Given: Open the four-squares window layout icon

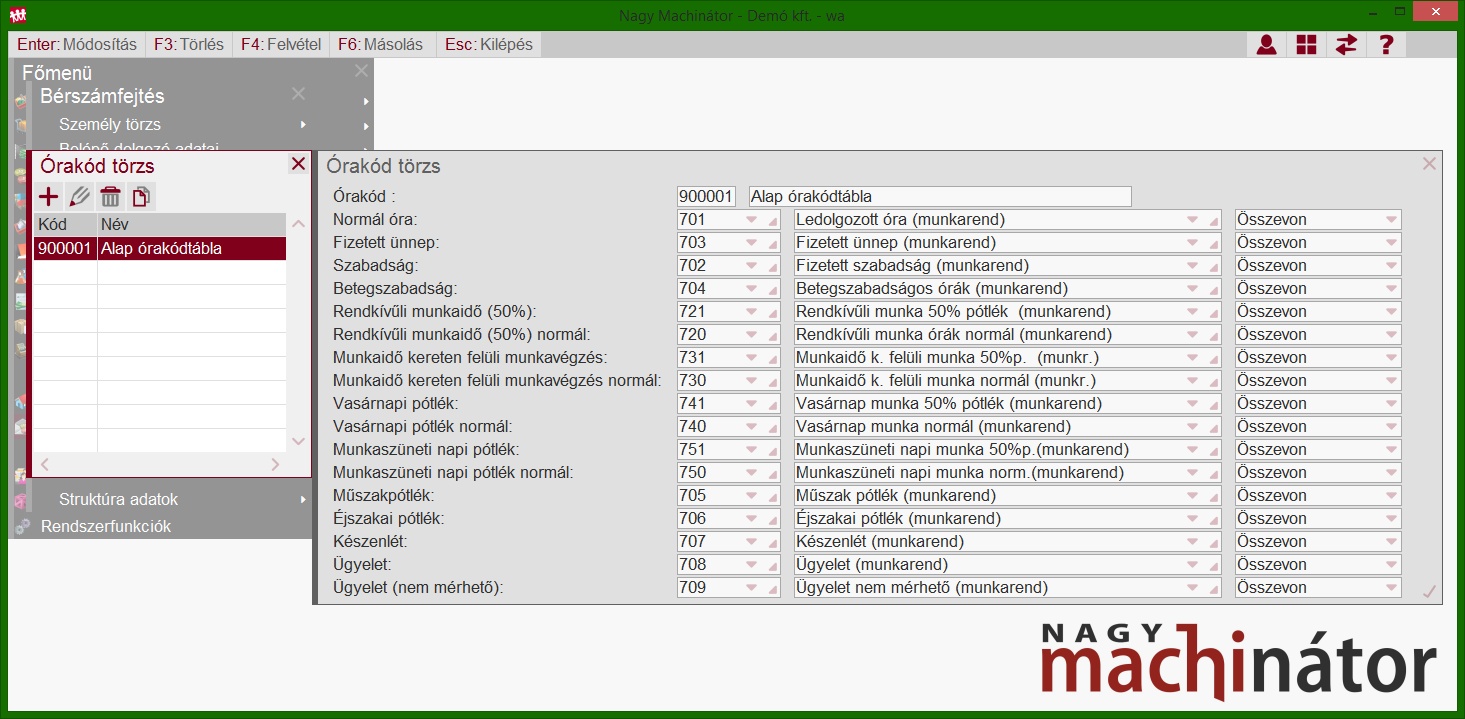Looking at the screenshot, I should (x=1307, y=45).
